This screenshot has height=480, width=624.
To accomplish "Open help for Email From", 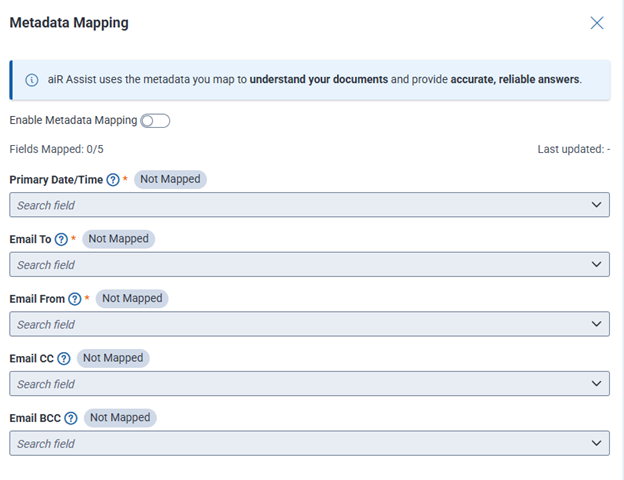I will point(74,299).
